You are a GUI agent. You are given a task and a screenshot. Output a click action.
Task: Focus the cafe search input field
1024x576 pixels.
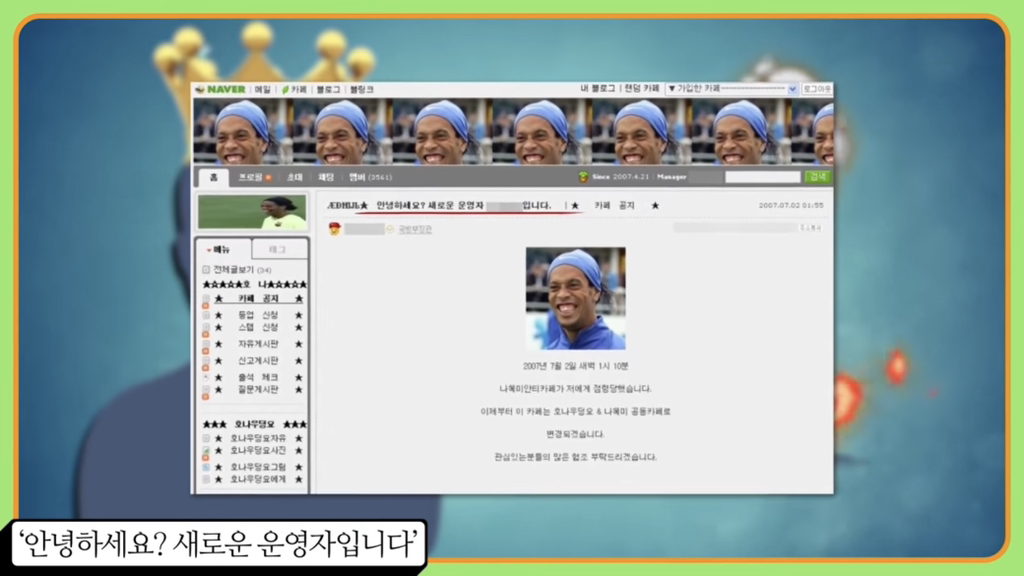coord(762,177)
